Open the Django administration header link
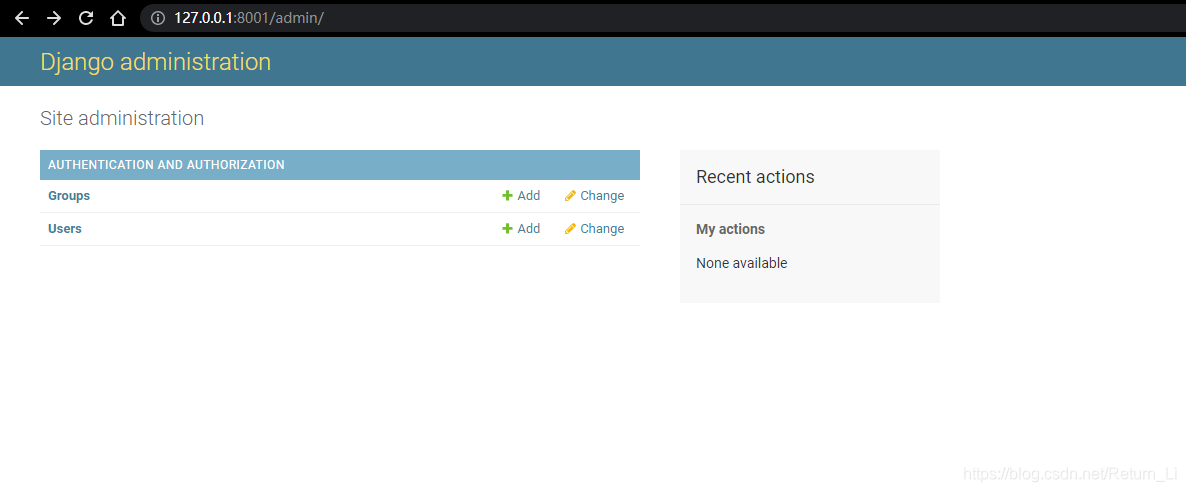This screenshot has width=1186, height=492. point(156,61)
